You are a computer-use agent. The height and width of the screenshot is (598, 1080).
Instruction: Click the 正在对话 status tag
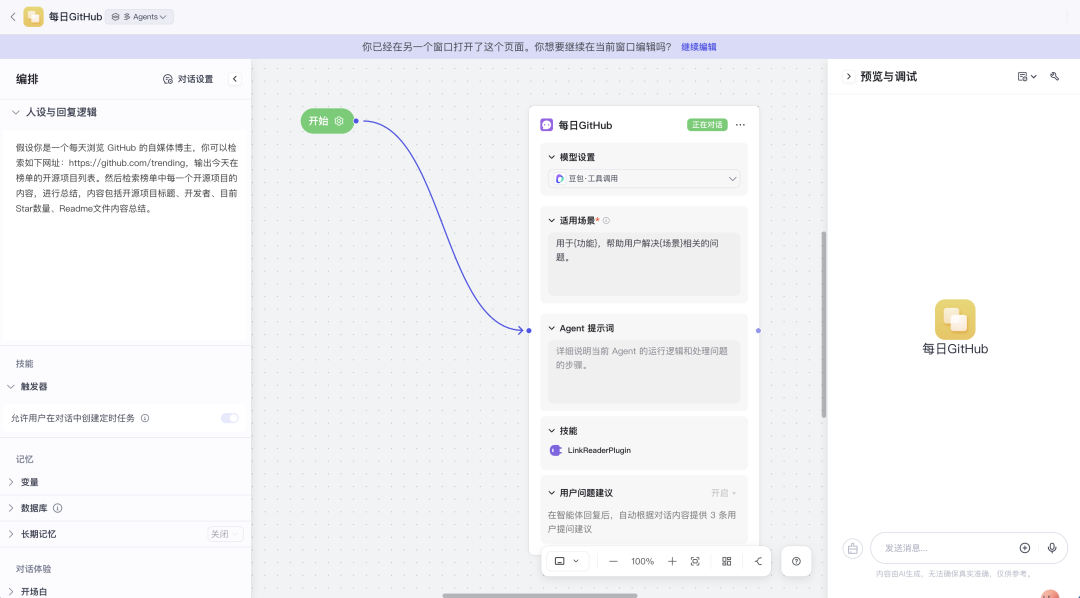707,125
